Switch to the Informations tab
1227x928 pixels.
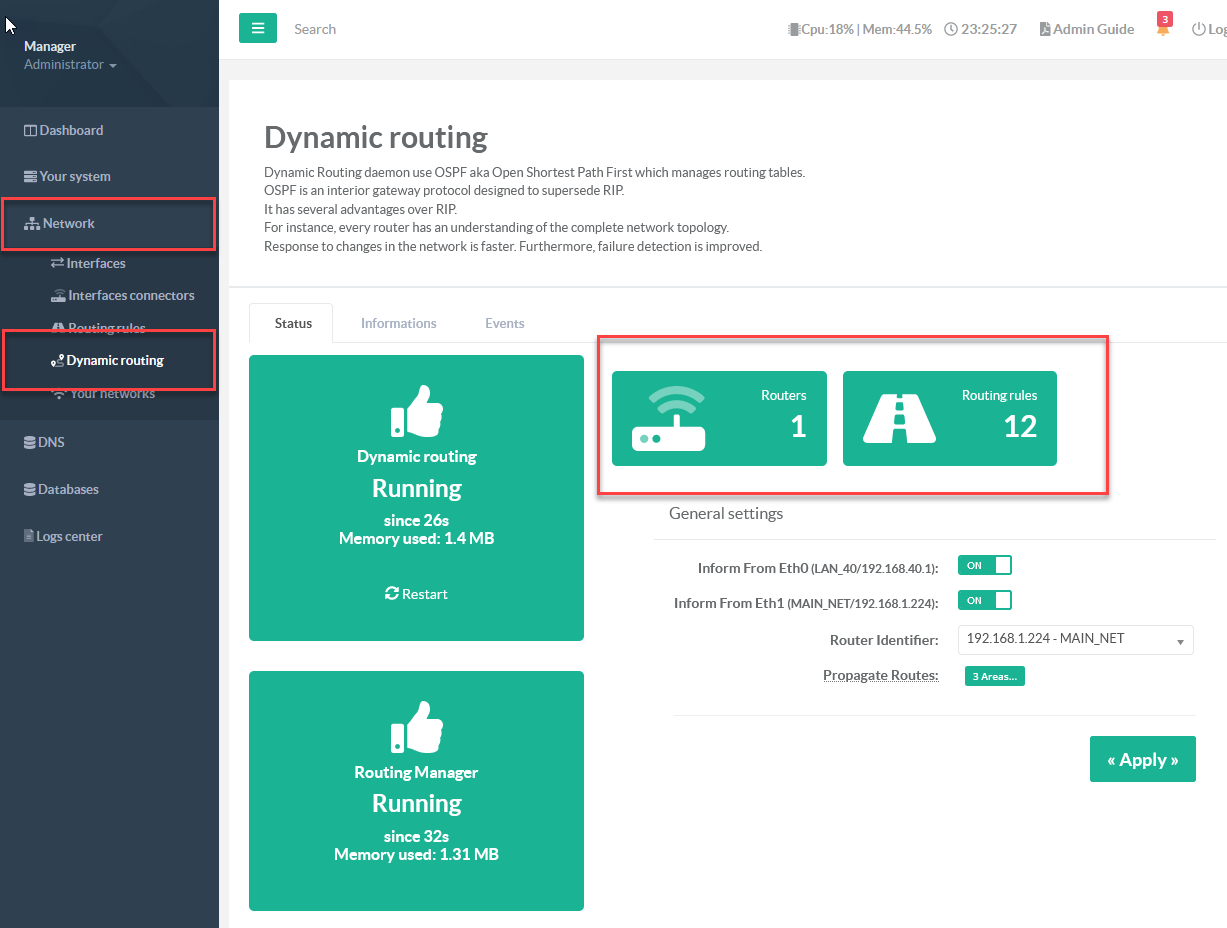coord(398,323)
